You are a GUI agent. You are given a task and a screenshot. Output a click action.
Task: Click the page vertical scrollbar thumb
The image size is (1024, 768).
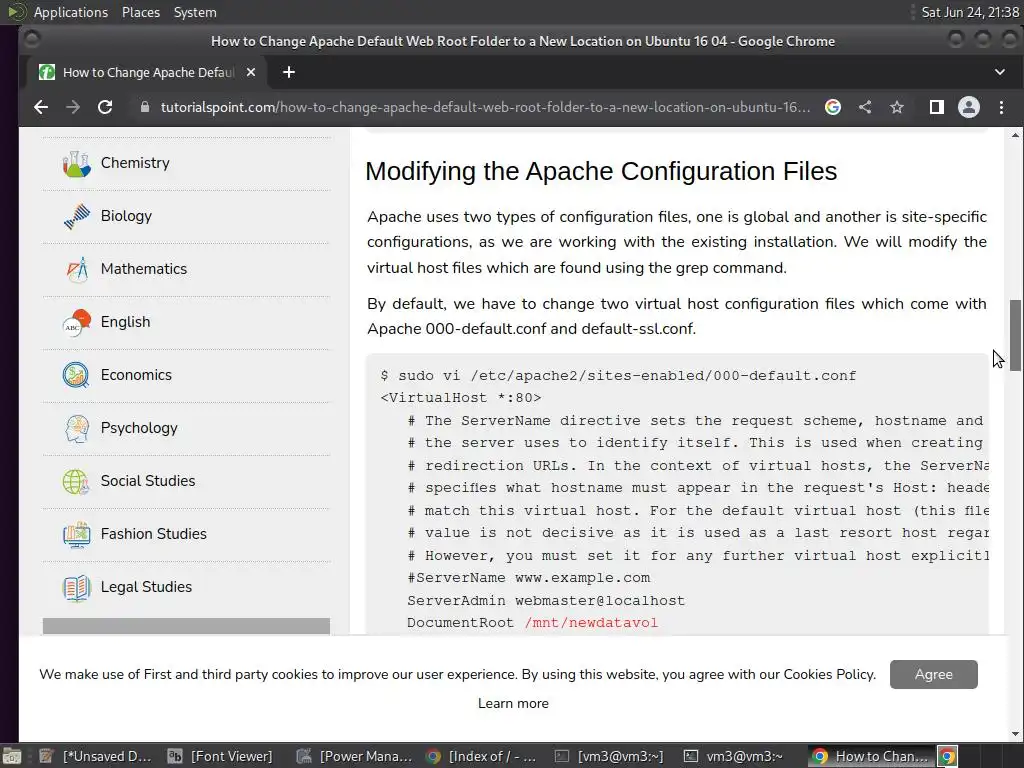point(1015,335)
